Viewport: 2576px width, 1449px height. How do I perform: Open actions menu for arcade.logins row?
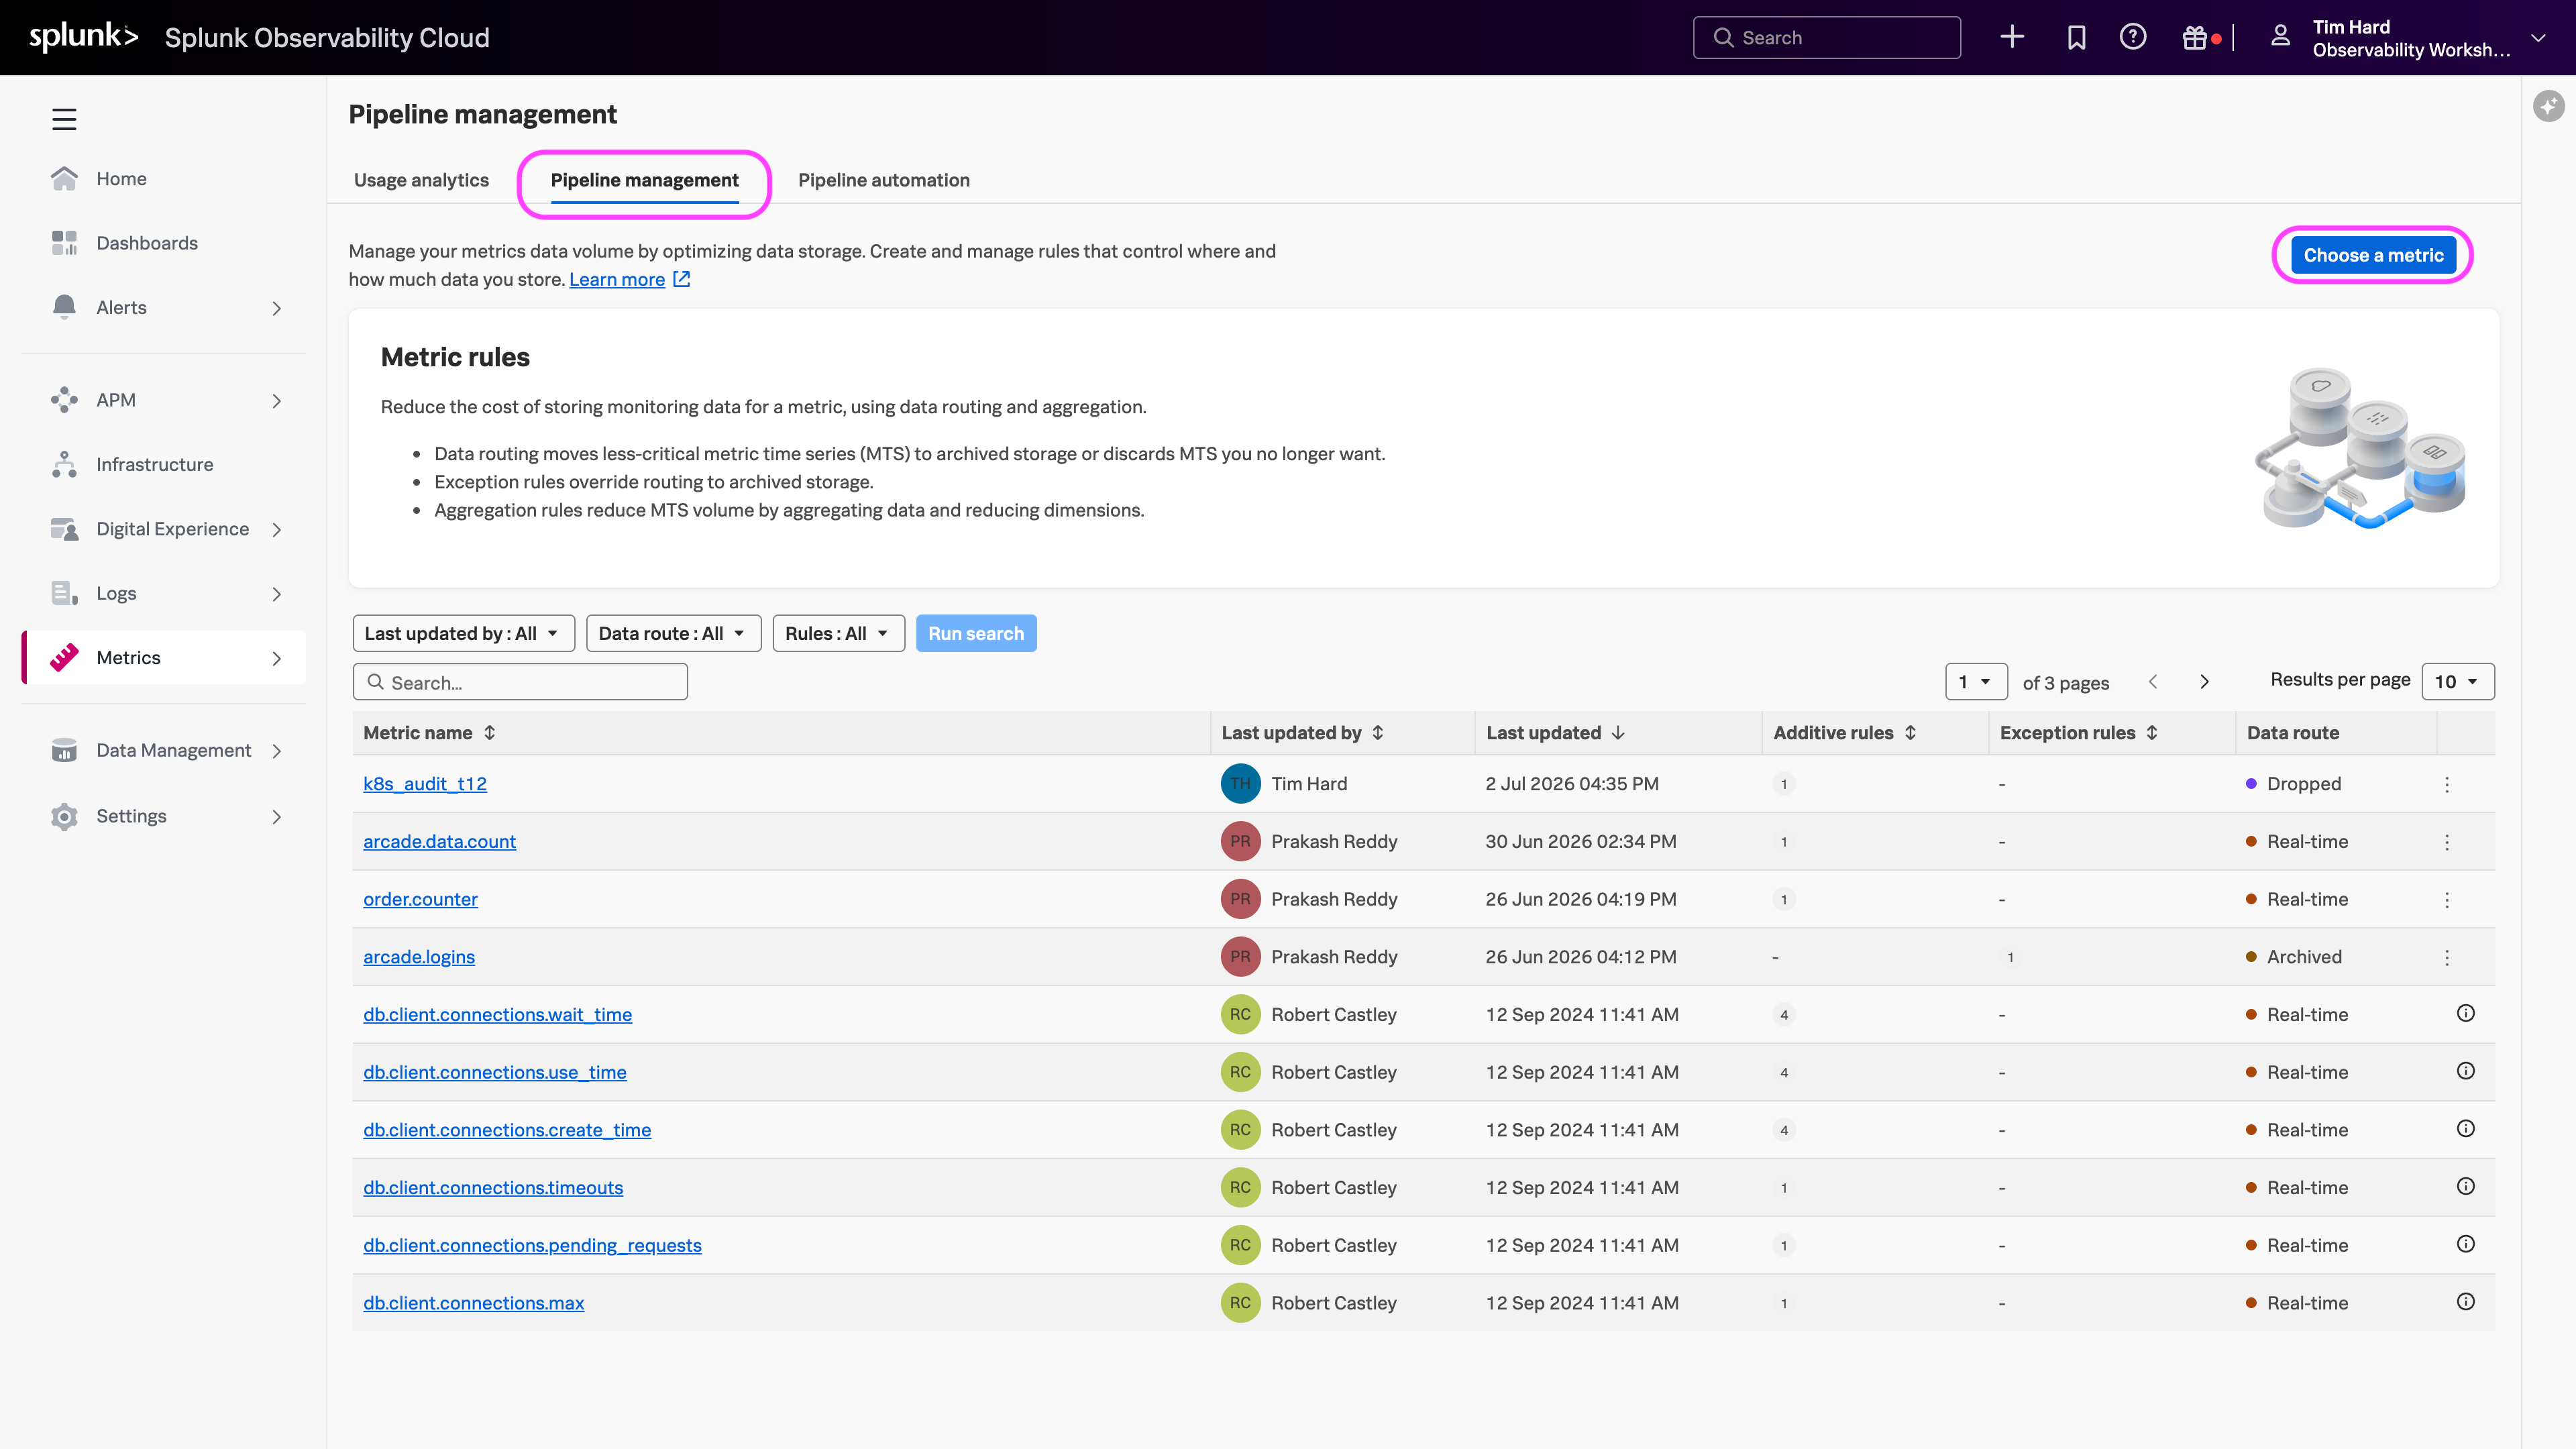[x=2447, y=957]
